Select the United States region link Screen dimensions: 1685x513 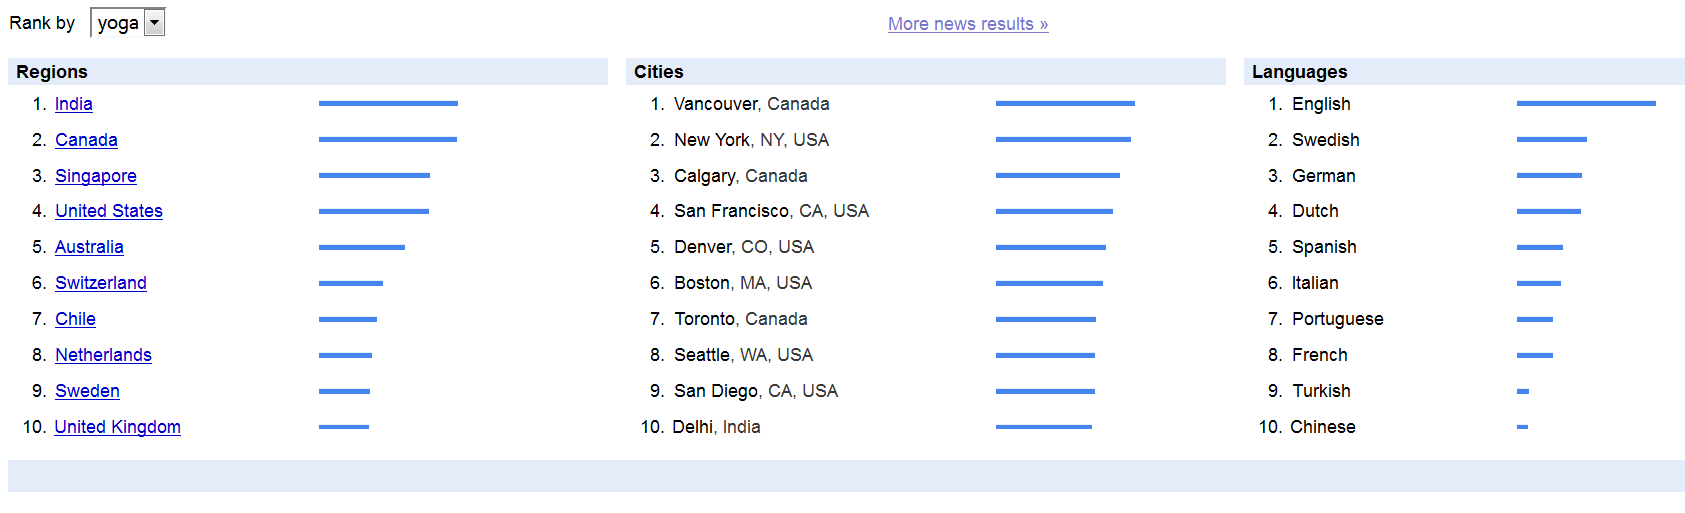click(109, 211)
